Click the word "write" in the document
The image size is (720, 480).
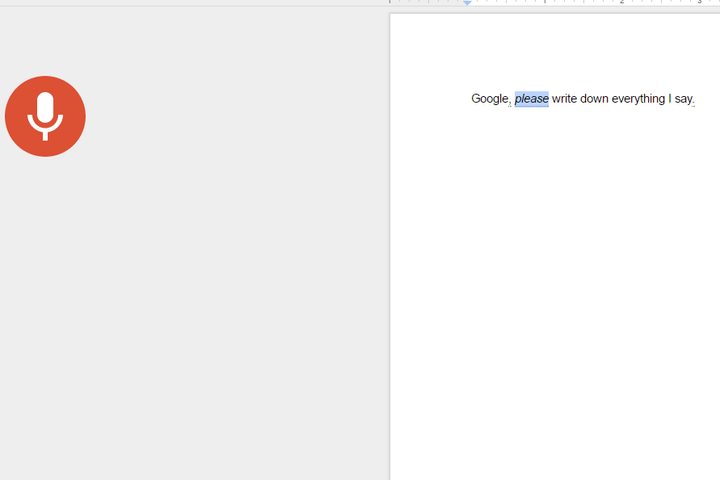click(564, 99)
